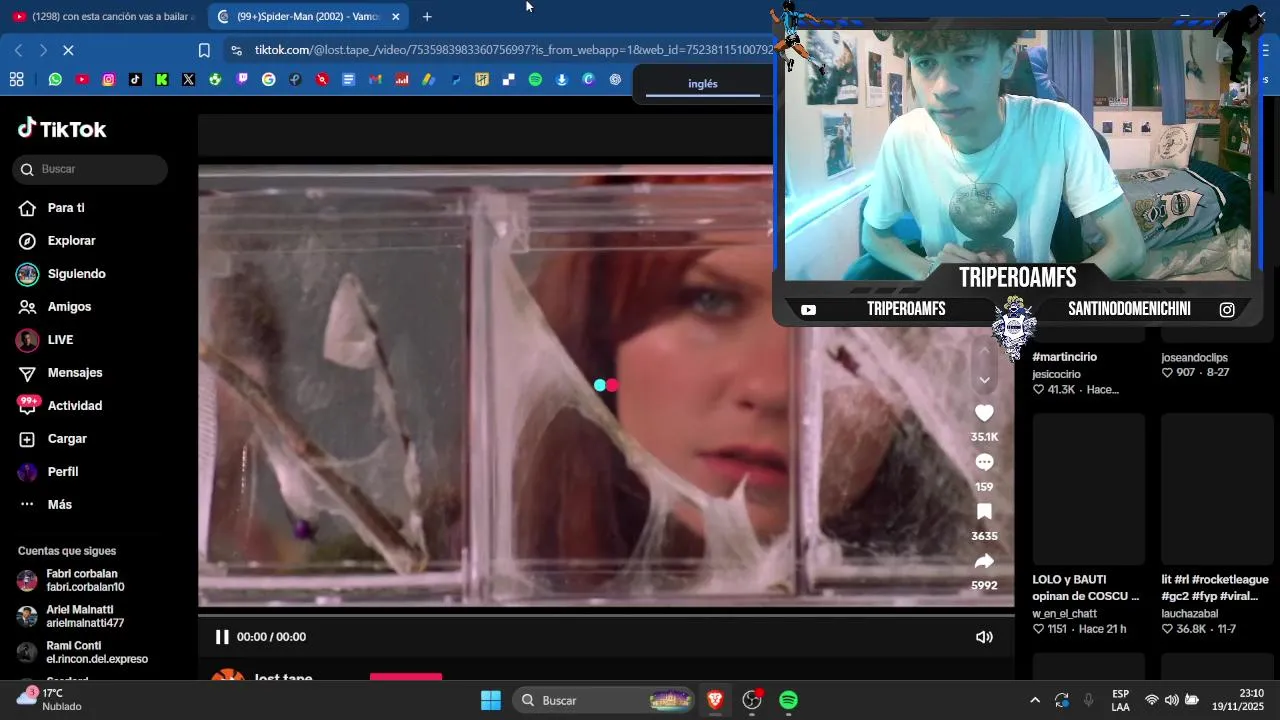
Task: Save the video with the bookmark icon
Action: coord(984,512)
